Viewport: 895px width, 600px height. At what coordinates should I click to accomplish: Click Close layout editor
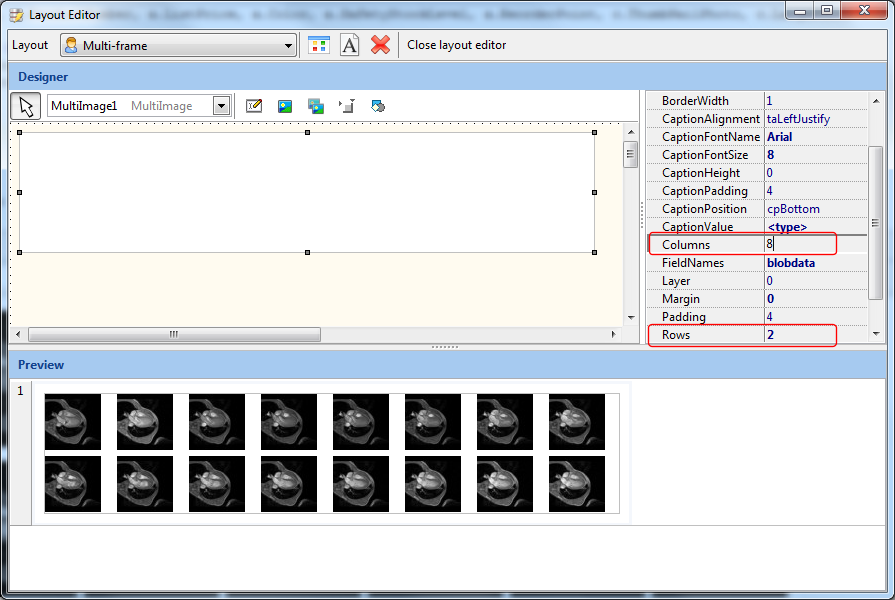(456, 45)
